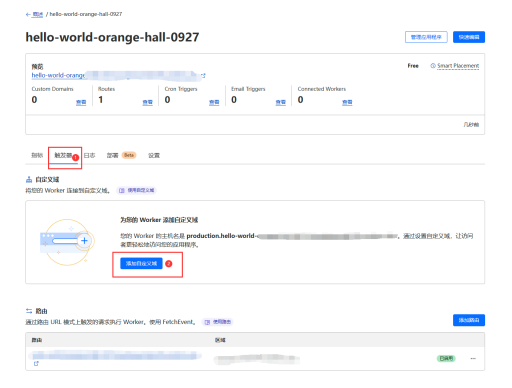Click the Smart Placement info icon
The width and height of the screenshot is (512, 388).
[x=433, y=66]
